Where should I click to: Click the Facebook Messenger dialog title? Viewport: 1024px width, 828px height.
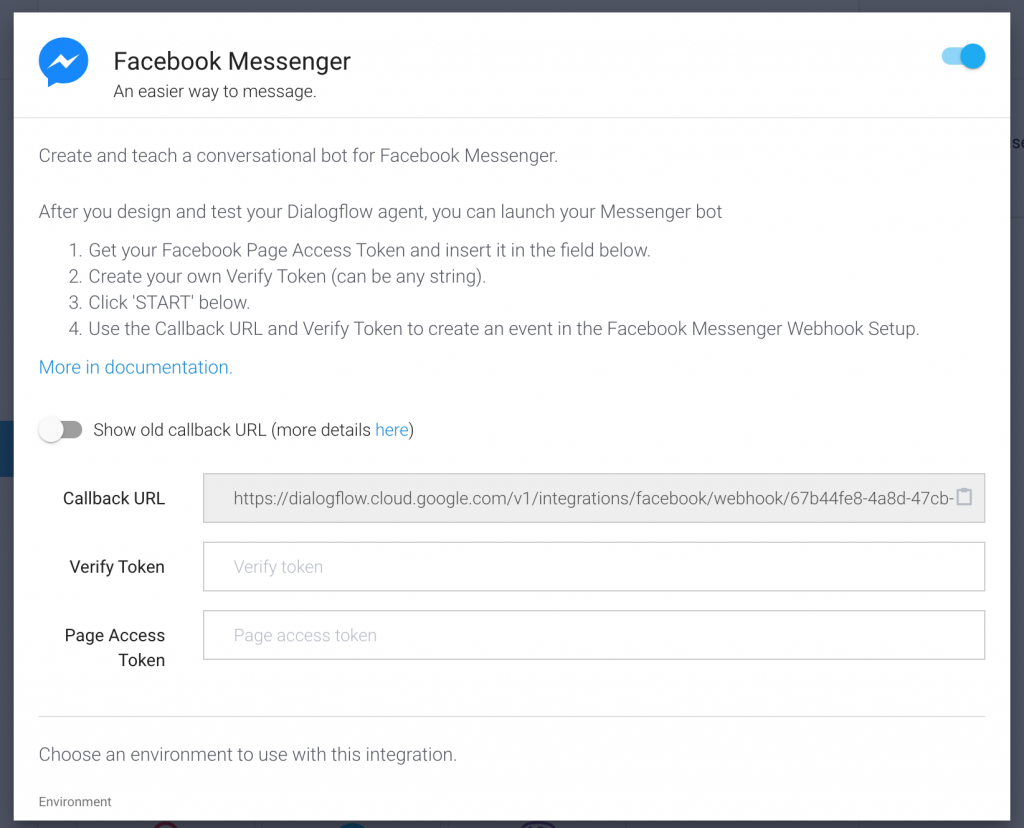[x=232, y=61]
